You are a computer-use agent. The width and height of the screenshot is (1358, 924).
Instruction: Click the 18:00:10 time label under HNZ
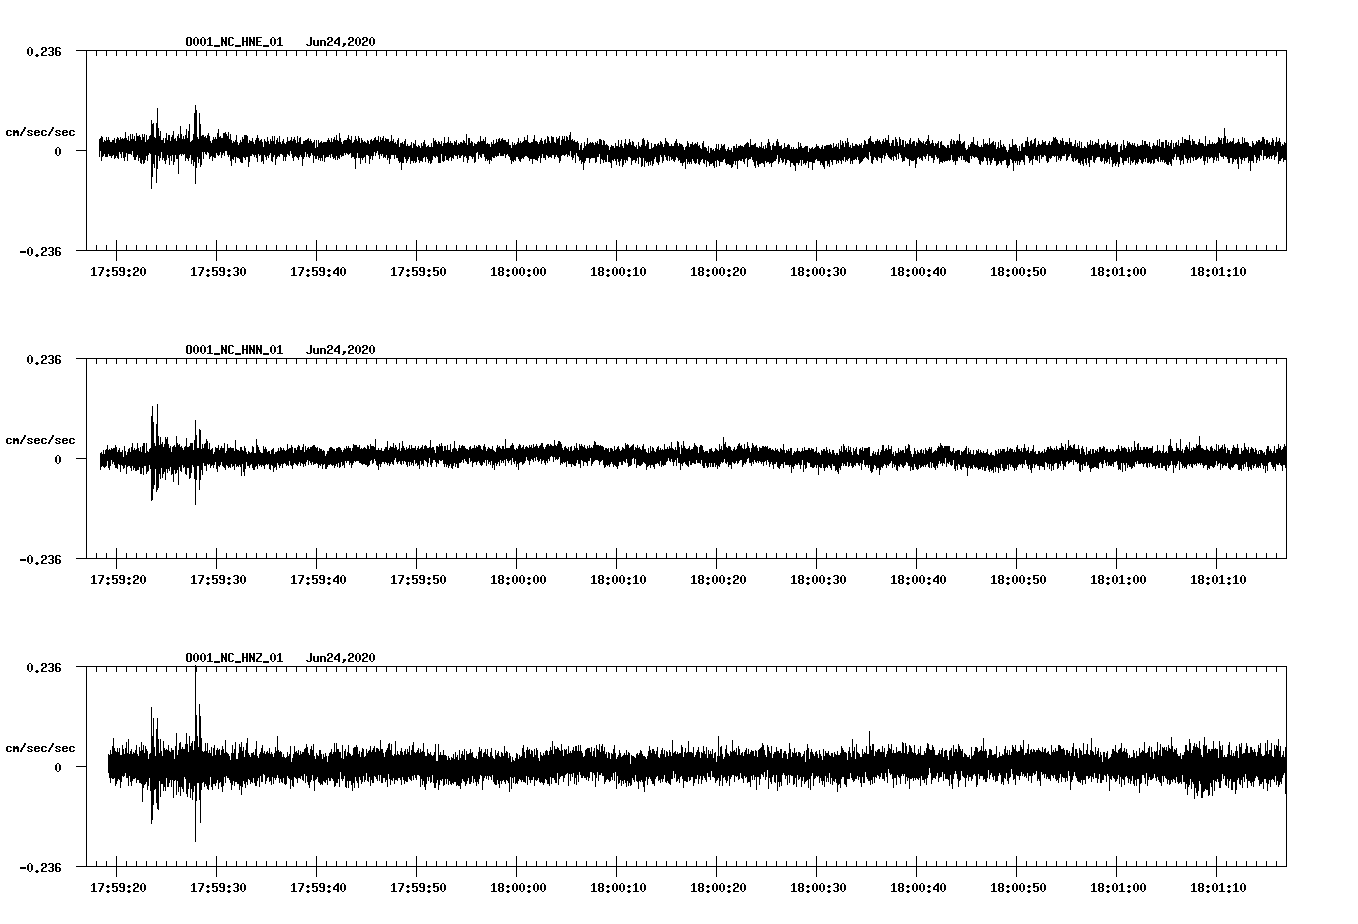618,887
